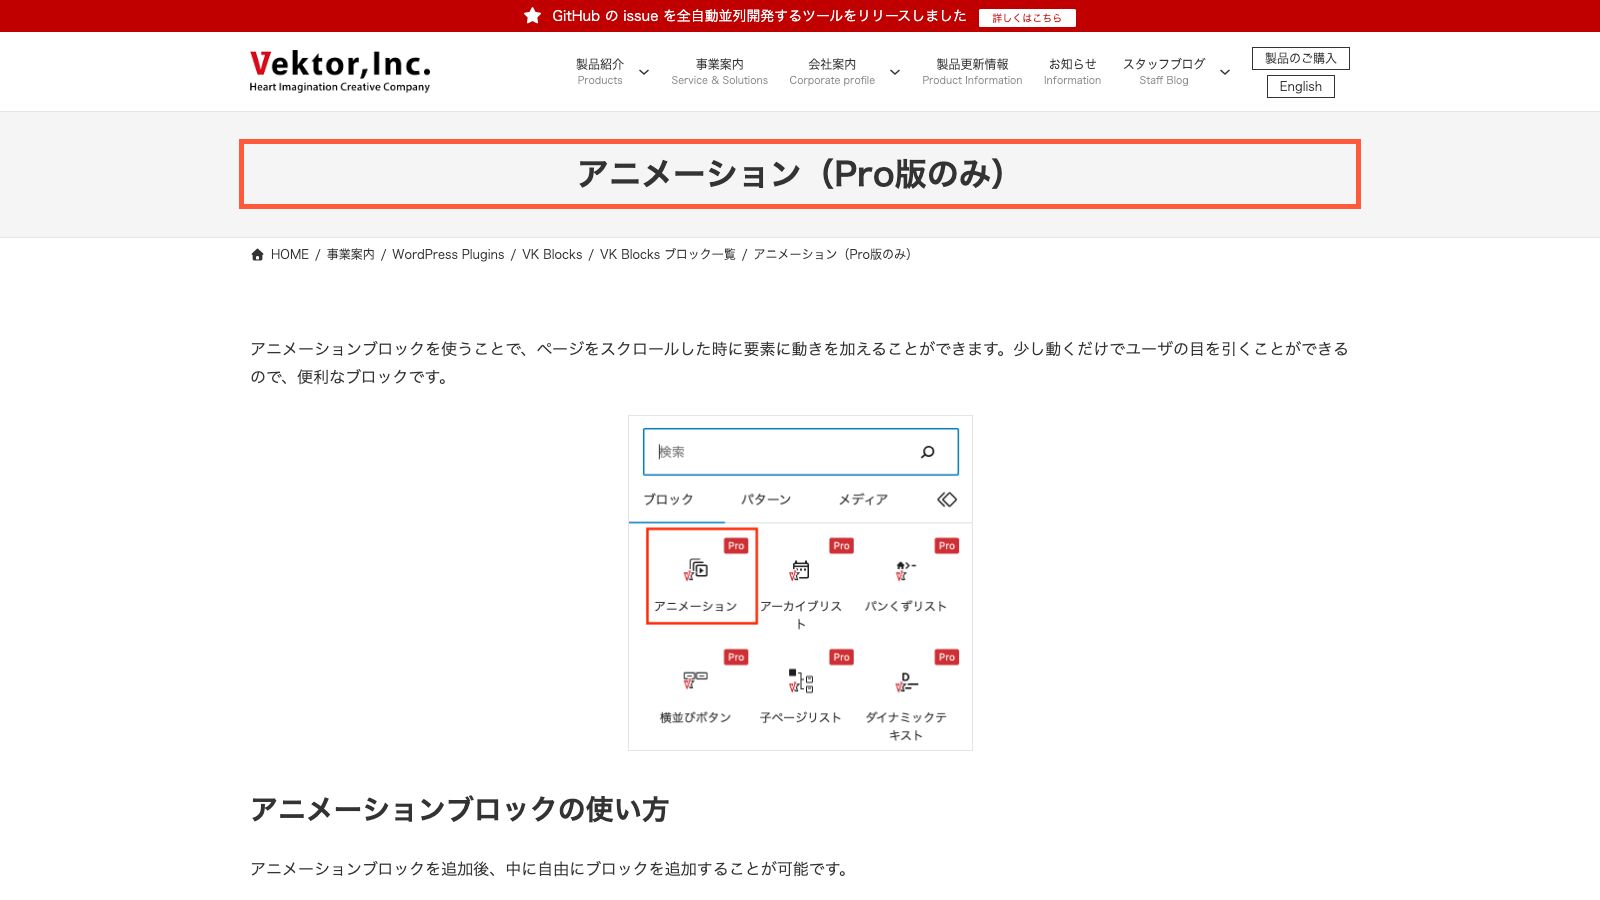Image resolution: width=1600 pixels, height=900 pixels.
Task: Open the 会社案内 Corporate profile menu
Action: [x=832, y=71]
